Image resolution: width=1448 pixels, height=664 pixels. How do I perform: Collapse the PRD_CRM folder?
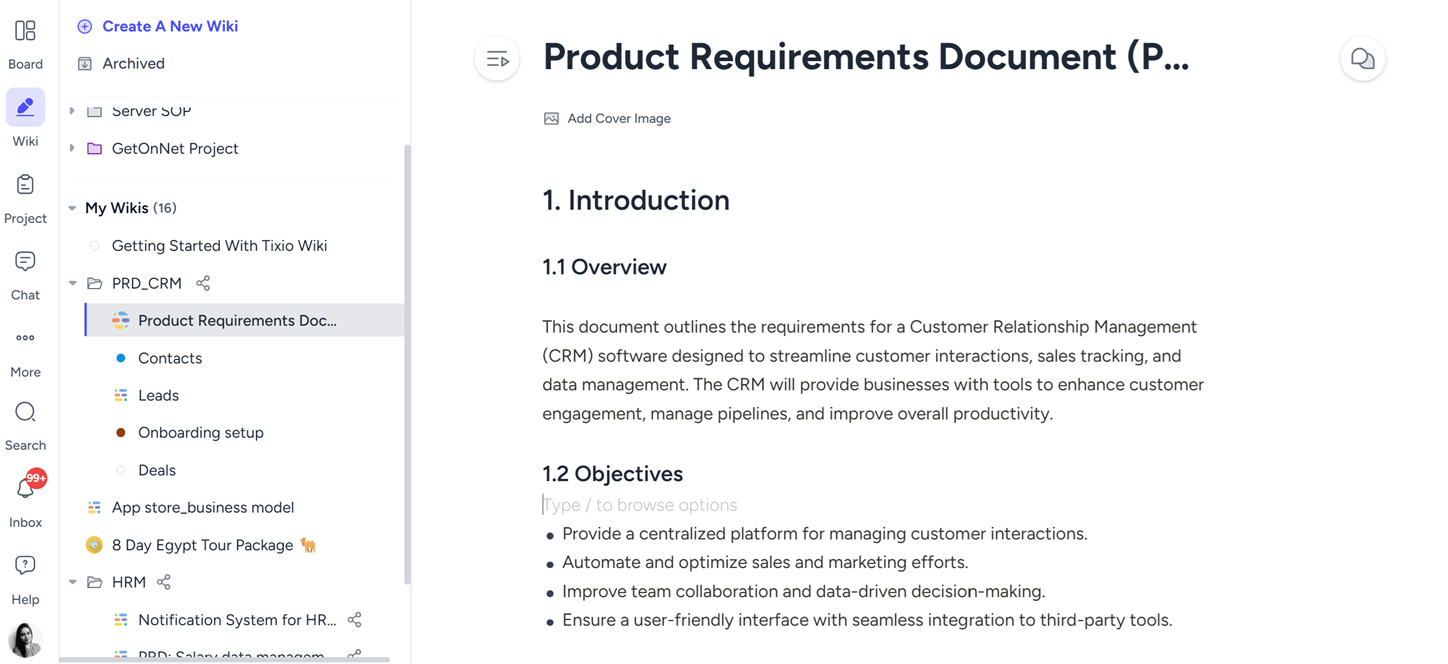pyautogui.click(x=72, y=283)
